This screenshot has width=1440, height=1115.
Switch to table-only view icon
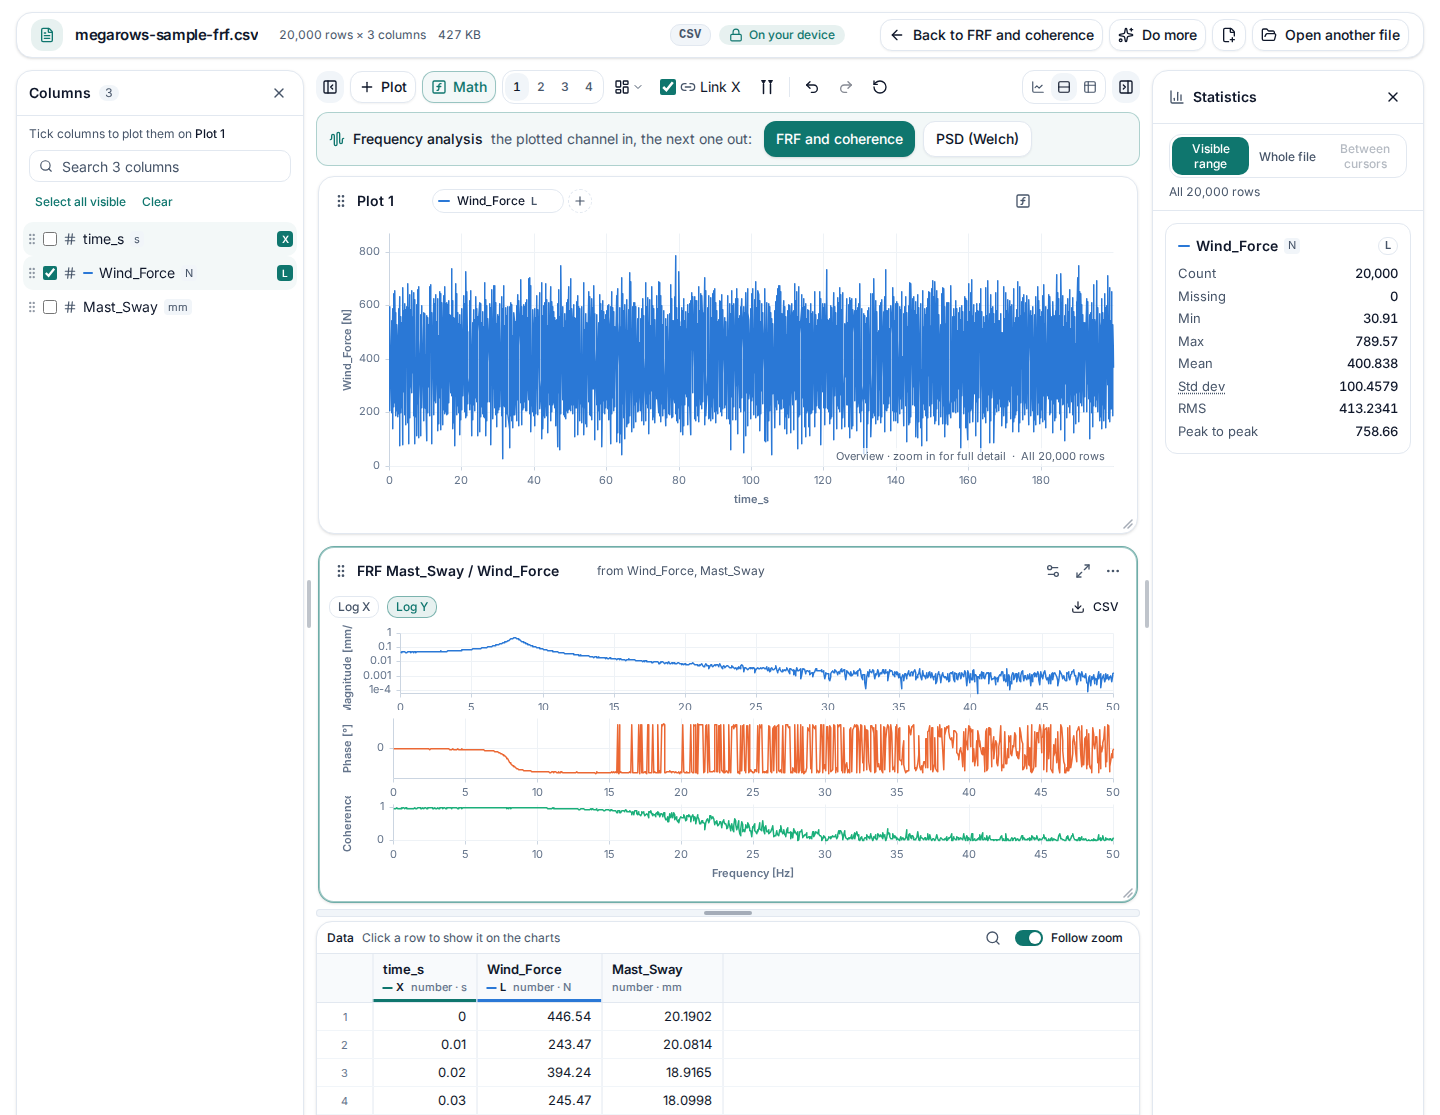[1090, 87]
